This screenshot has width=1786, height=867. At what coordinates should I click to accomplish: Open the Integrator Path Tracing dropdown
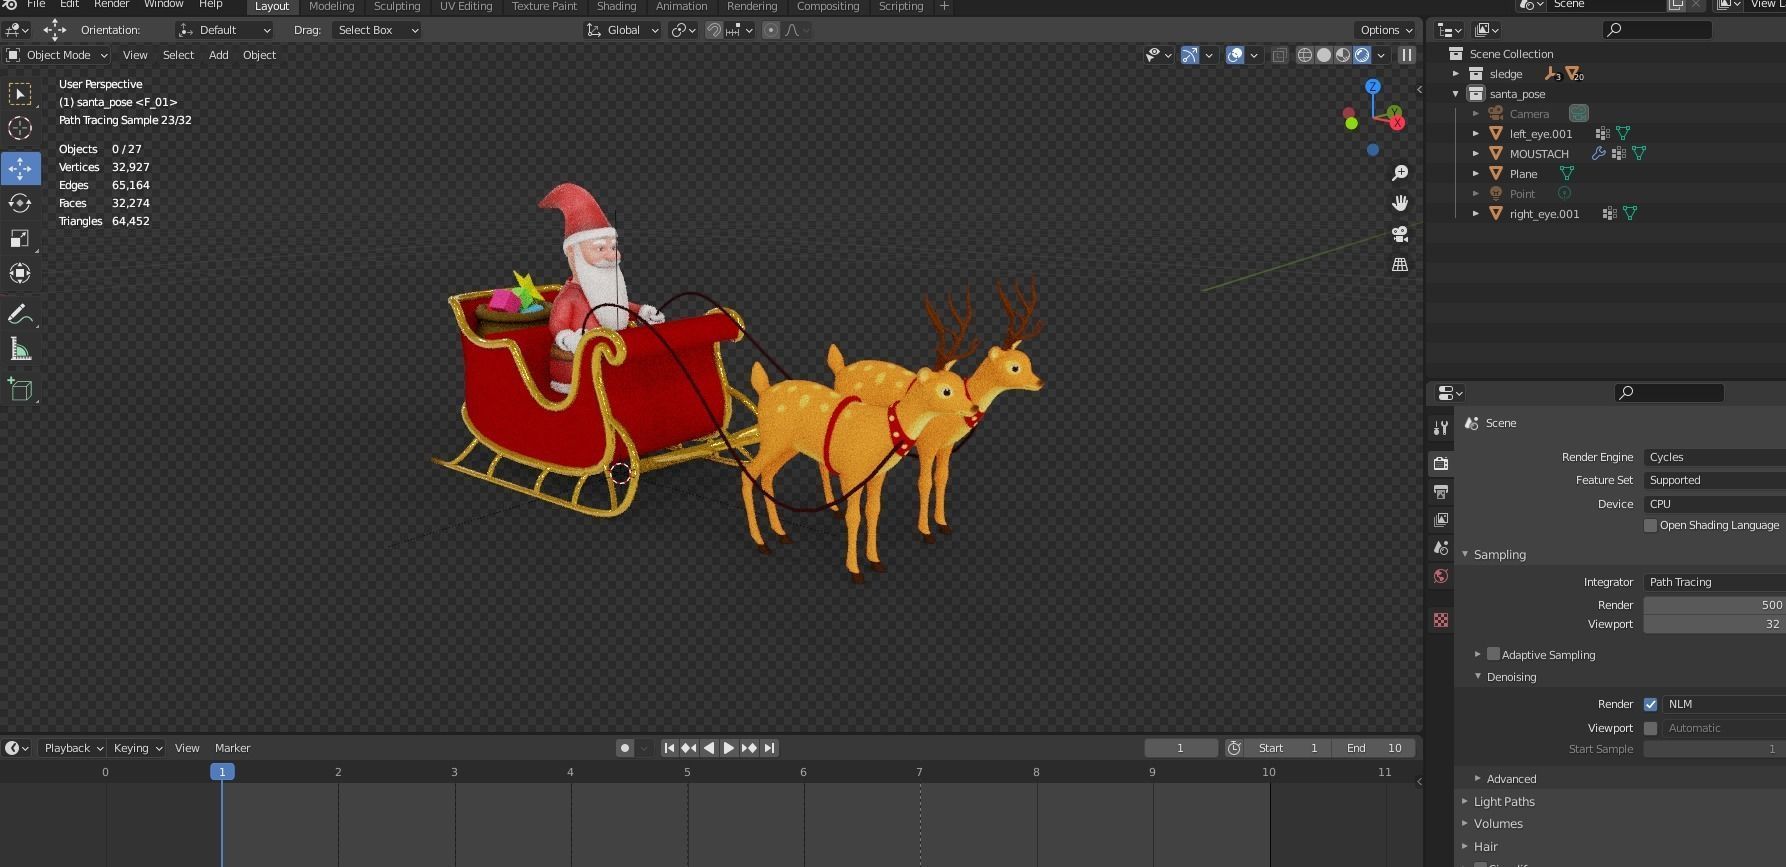1714,582
